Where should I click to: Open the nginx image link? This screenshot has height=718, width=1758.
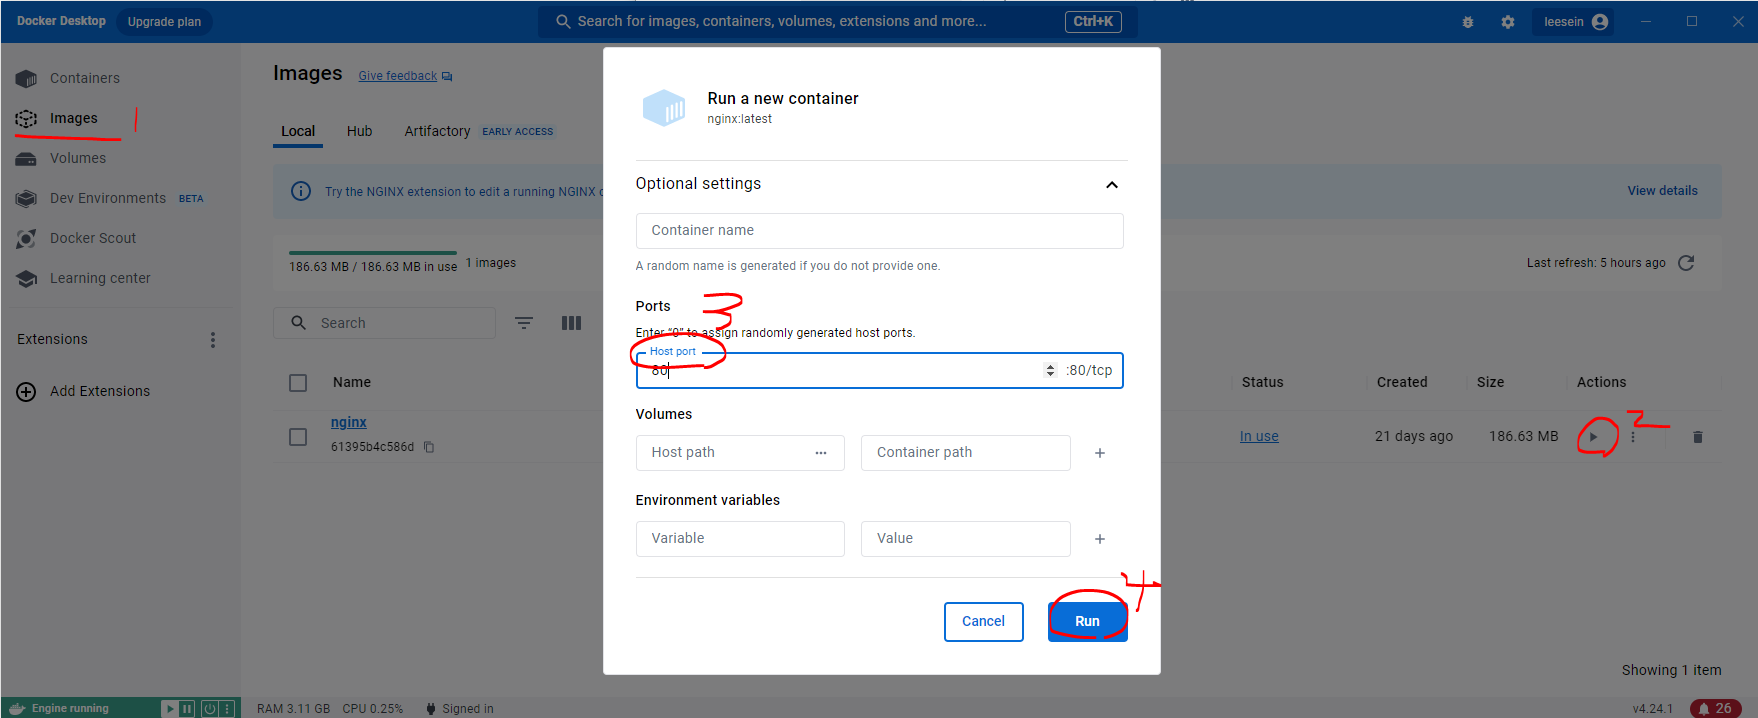tap(349, 422)
